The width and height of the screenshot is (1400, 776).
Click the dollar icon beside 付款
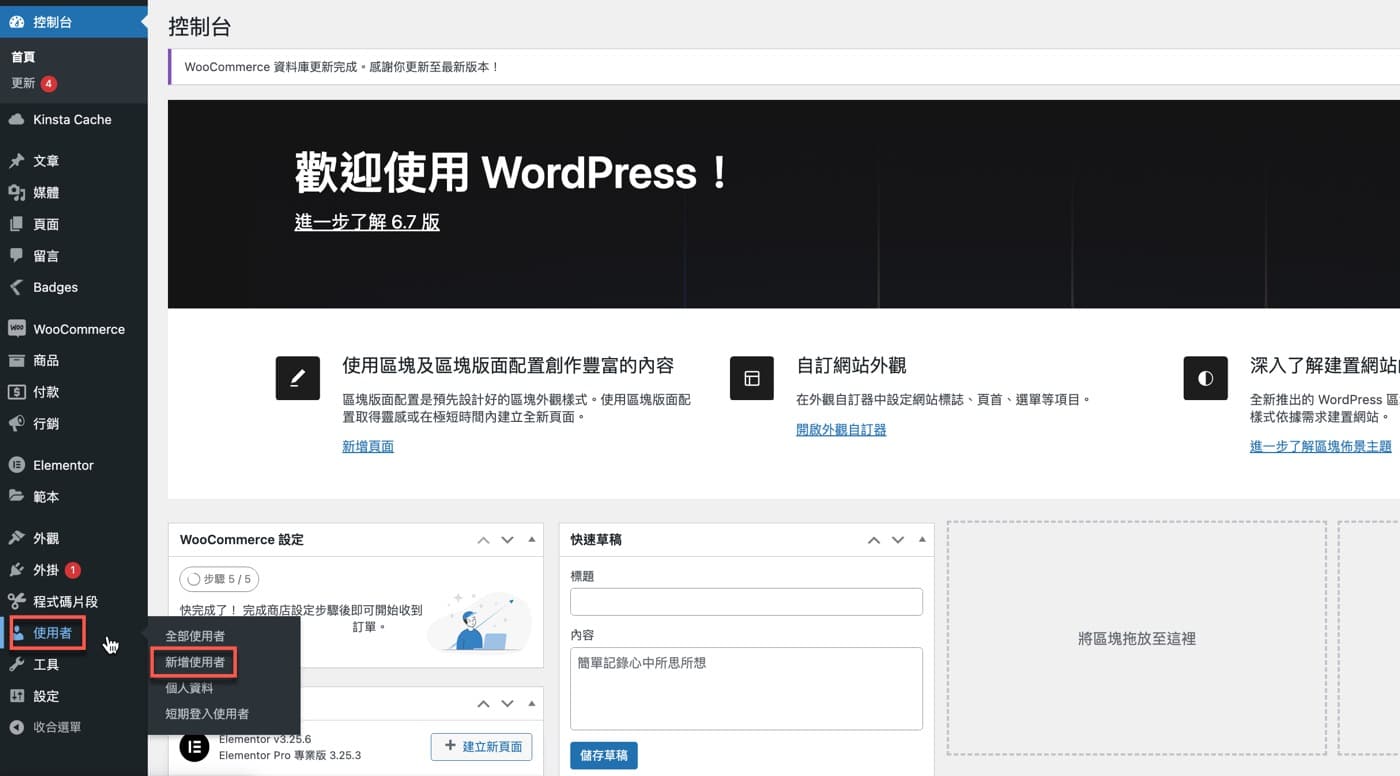point(16,392)
